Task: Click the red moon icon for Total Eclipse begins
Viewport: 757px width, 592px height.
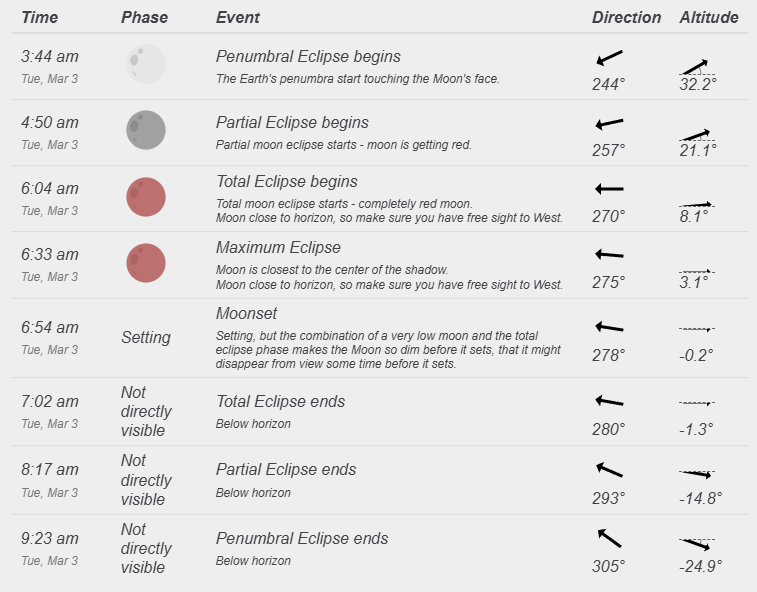Action: pos(146,196)
